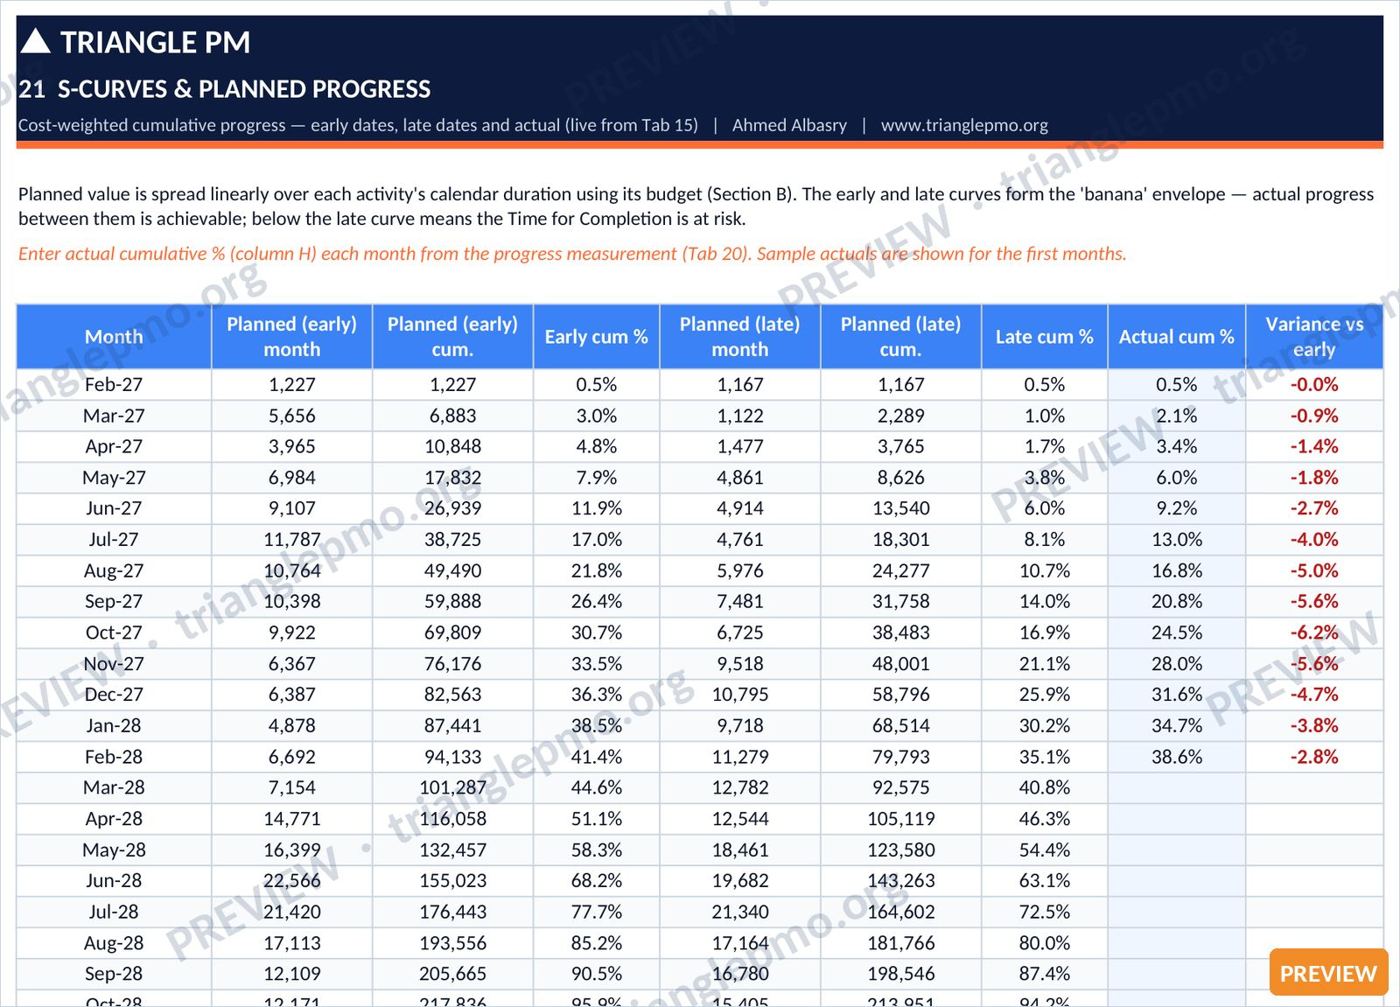Click the empty Actual cum % cell for Jul-28
Screen dimensions: 1400x1007
coord(1176,912)
